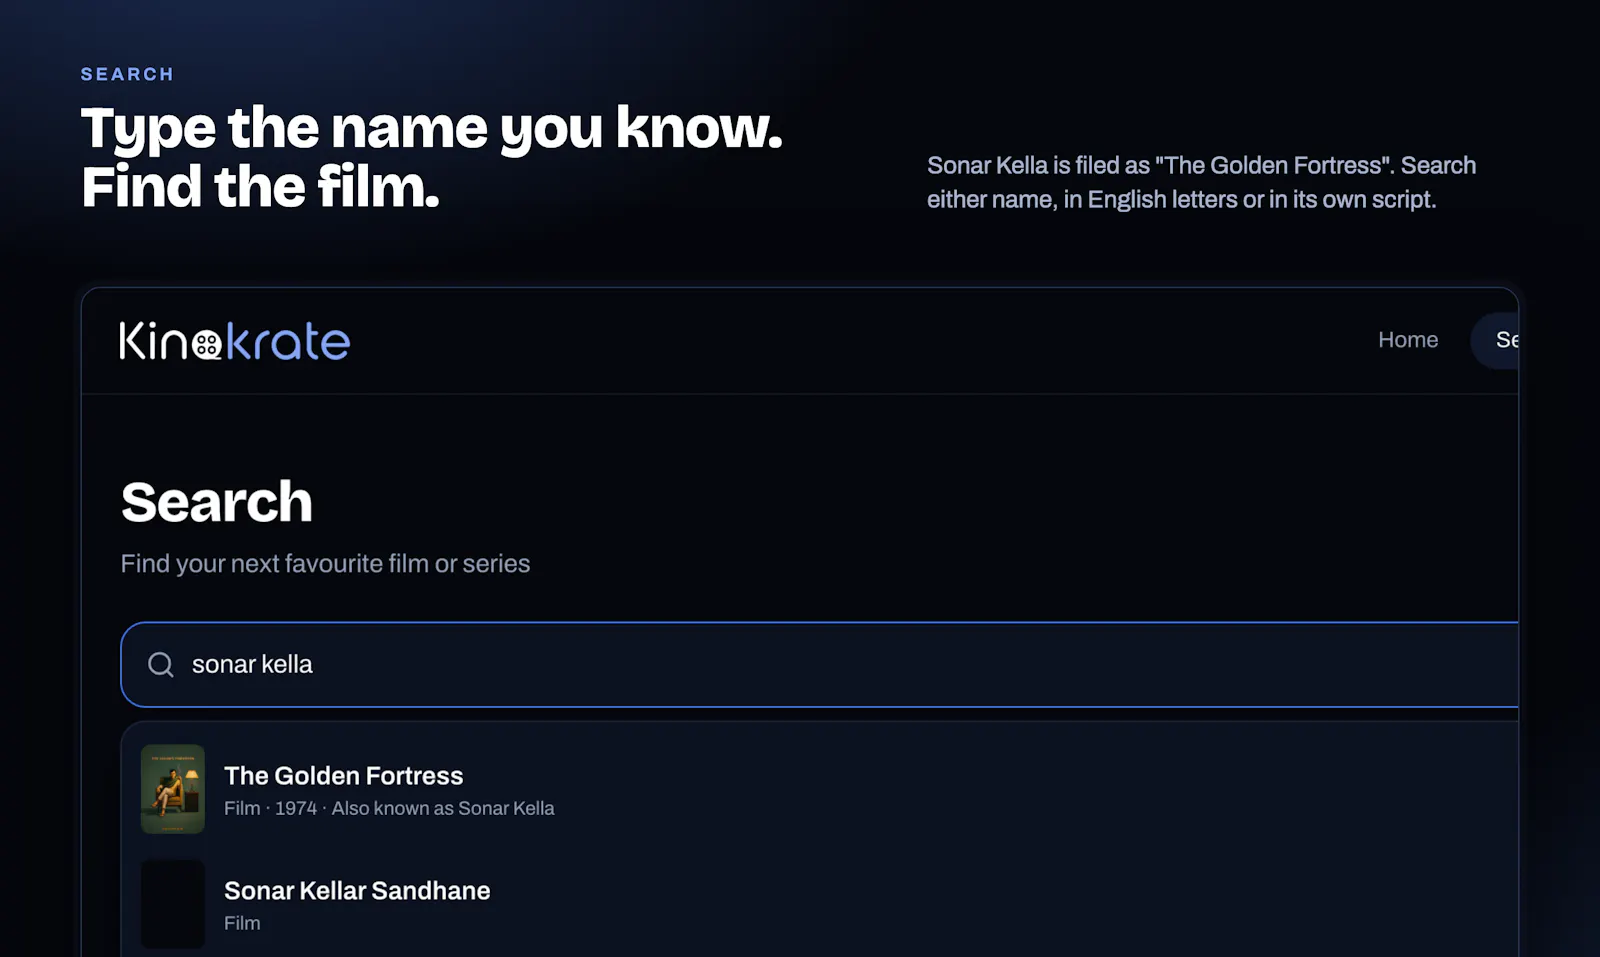This screenshot has height=957, width=1600.
Task: Select The Golden Fortress result title
Action: click(344, 776)
